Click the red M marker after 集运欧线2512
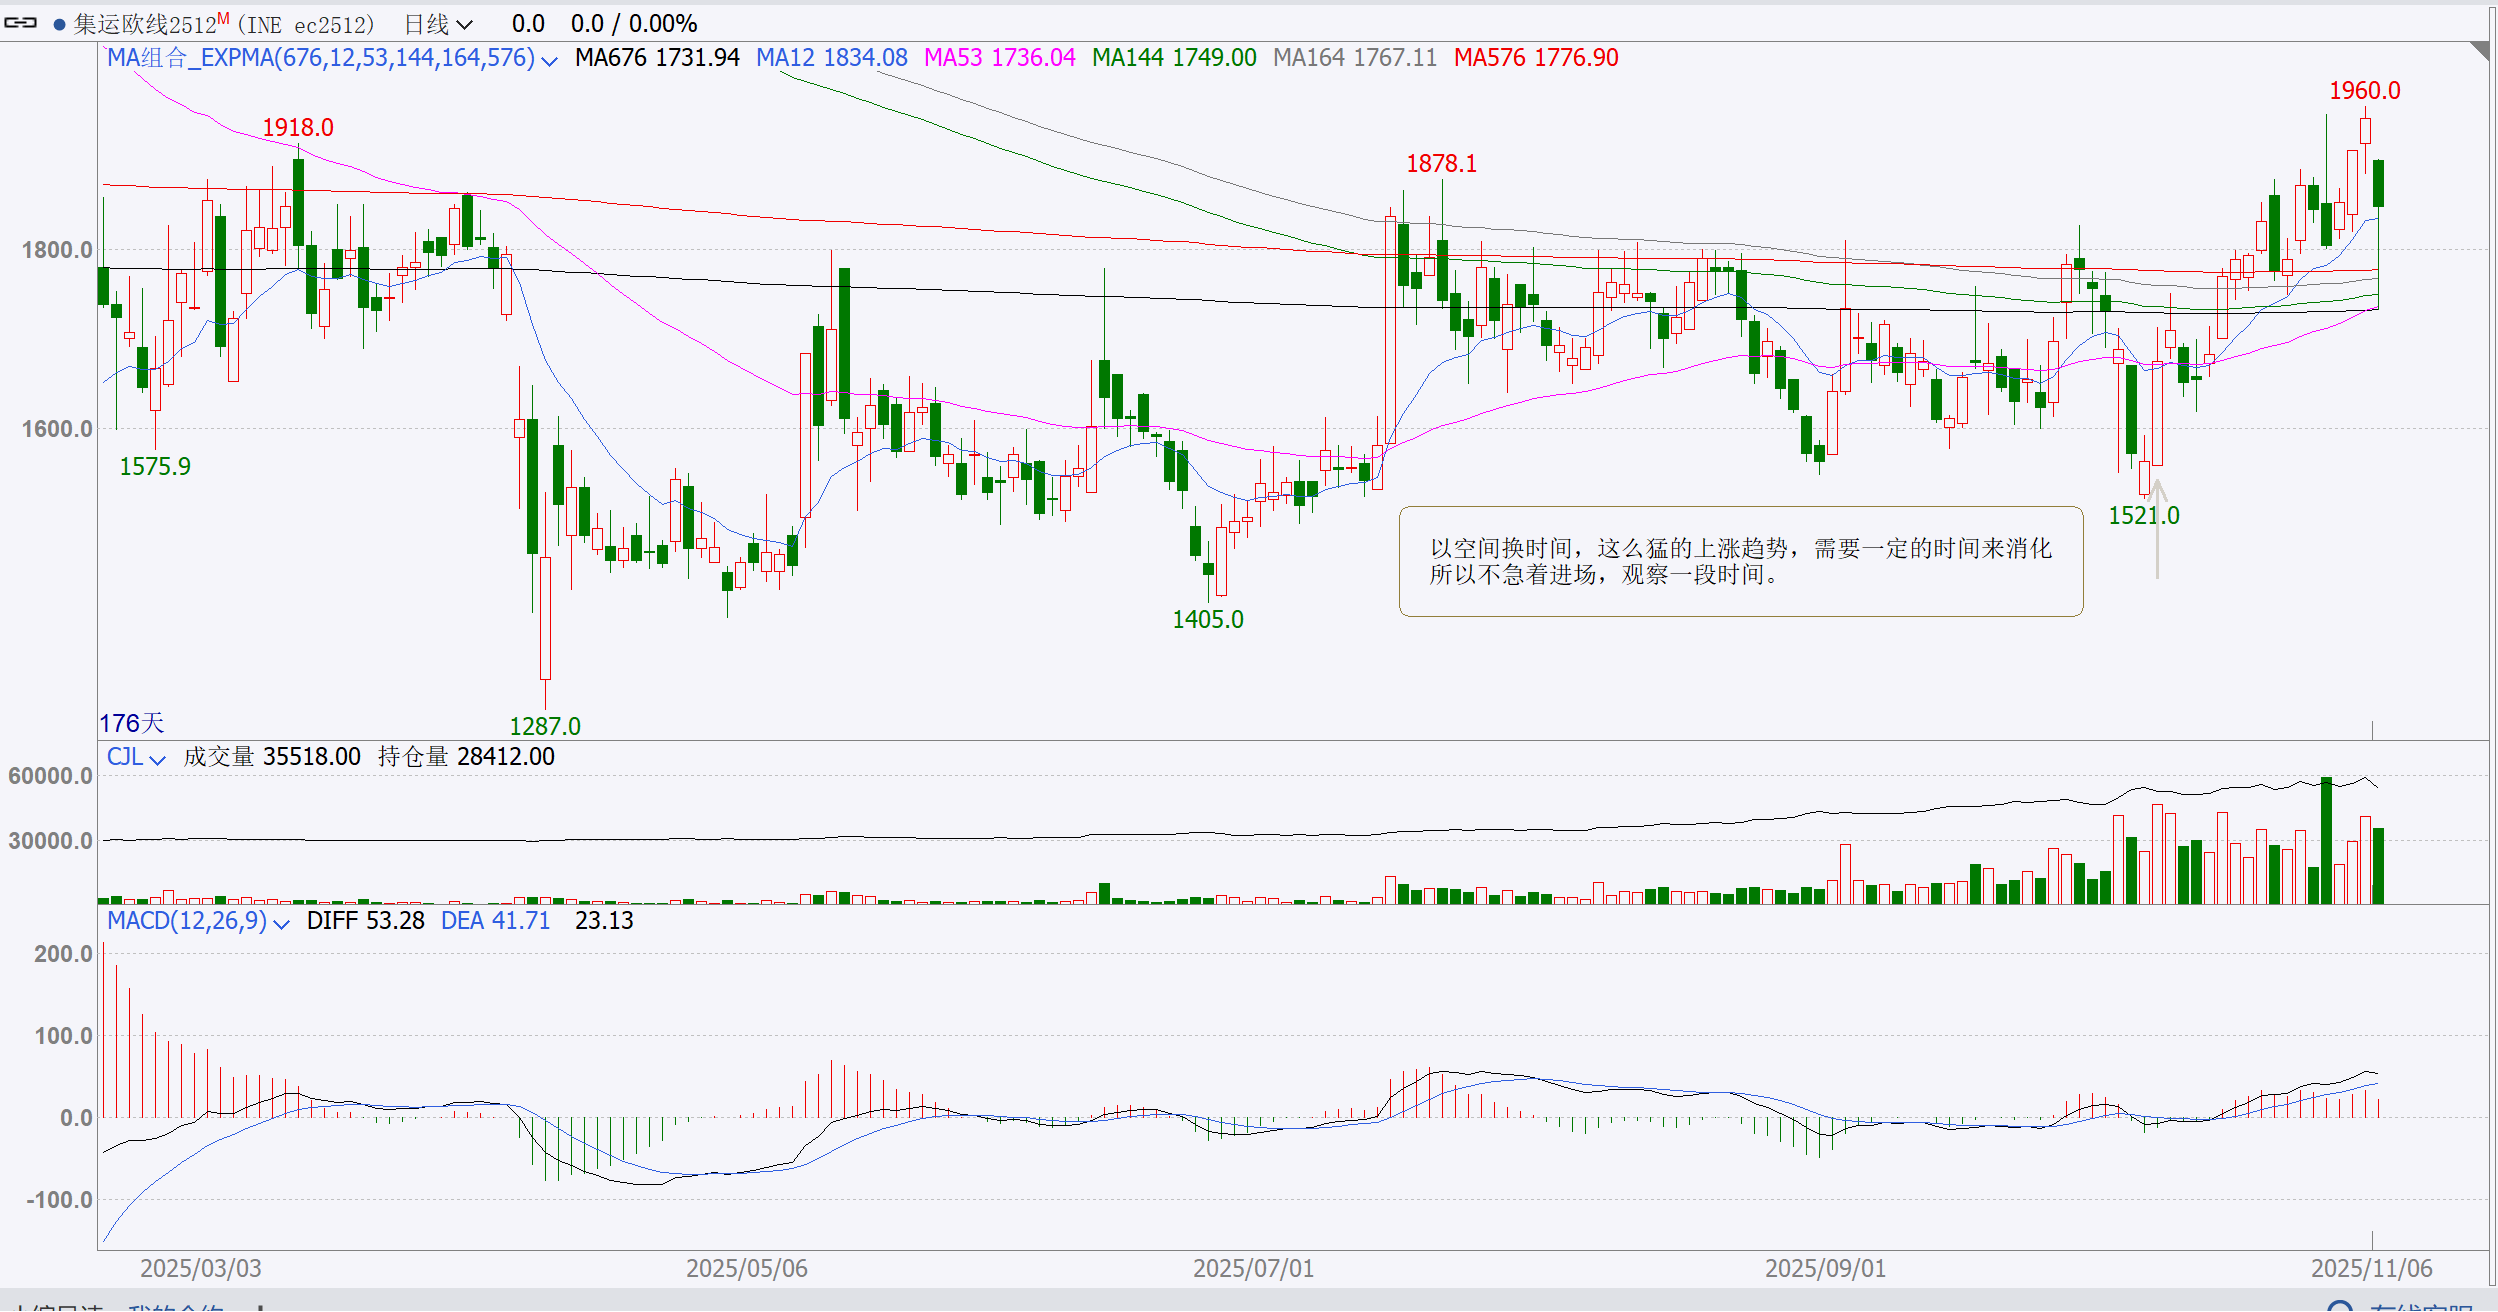Image resolution: width=2498 pixels, height=1312 pixels. point(223,18)
